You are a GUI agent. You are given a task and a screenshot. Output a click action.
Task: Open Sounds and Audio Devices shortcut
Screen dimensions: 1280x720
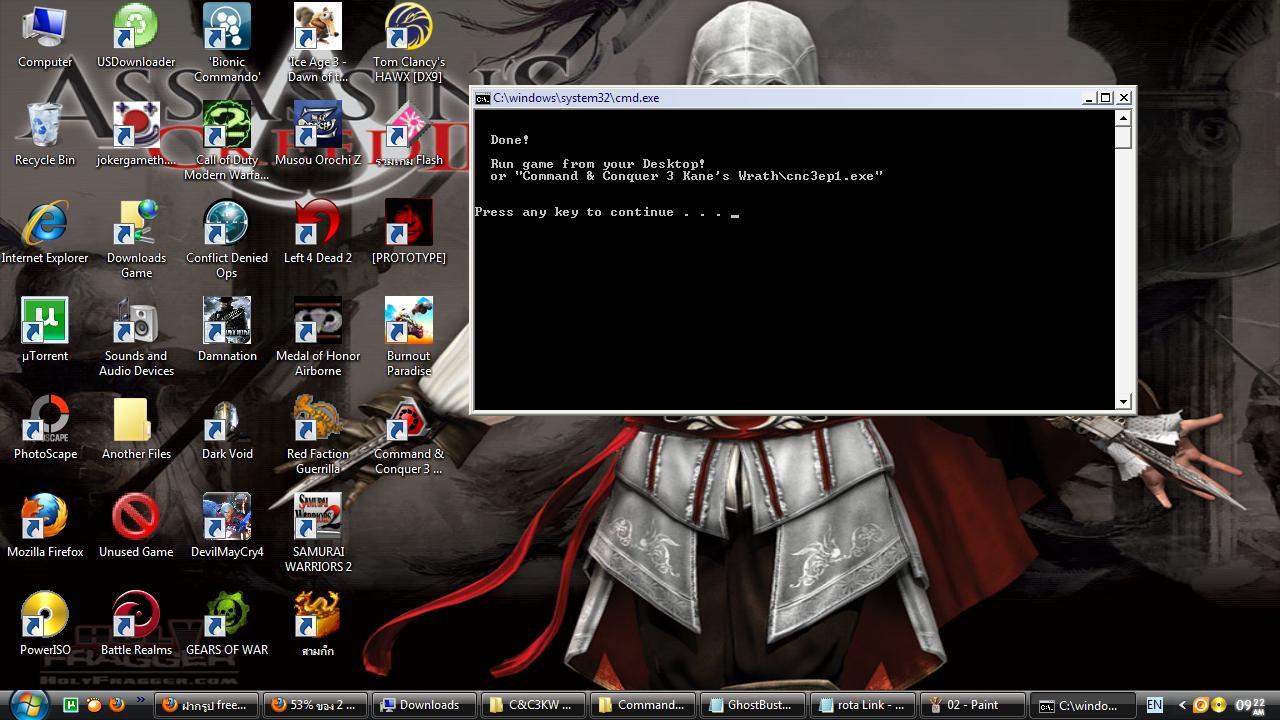[x=136, y=338]
